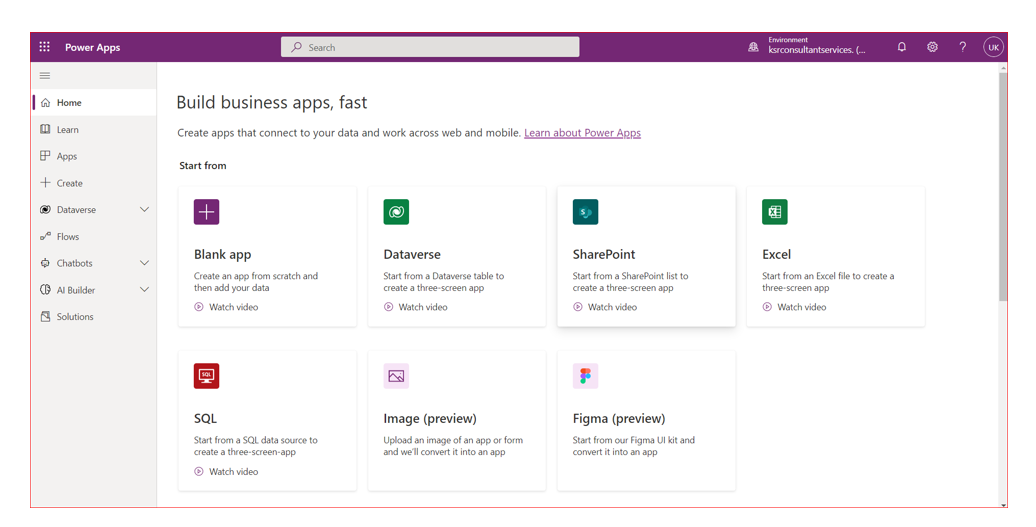Watch video on the Dataverse card

point(416,307)
